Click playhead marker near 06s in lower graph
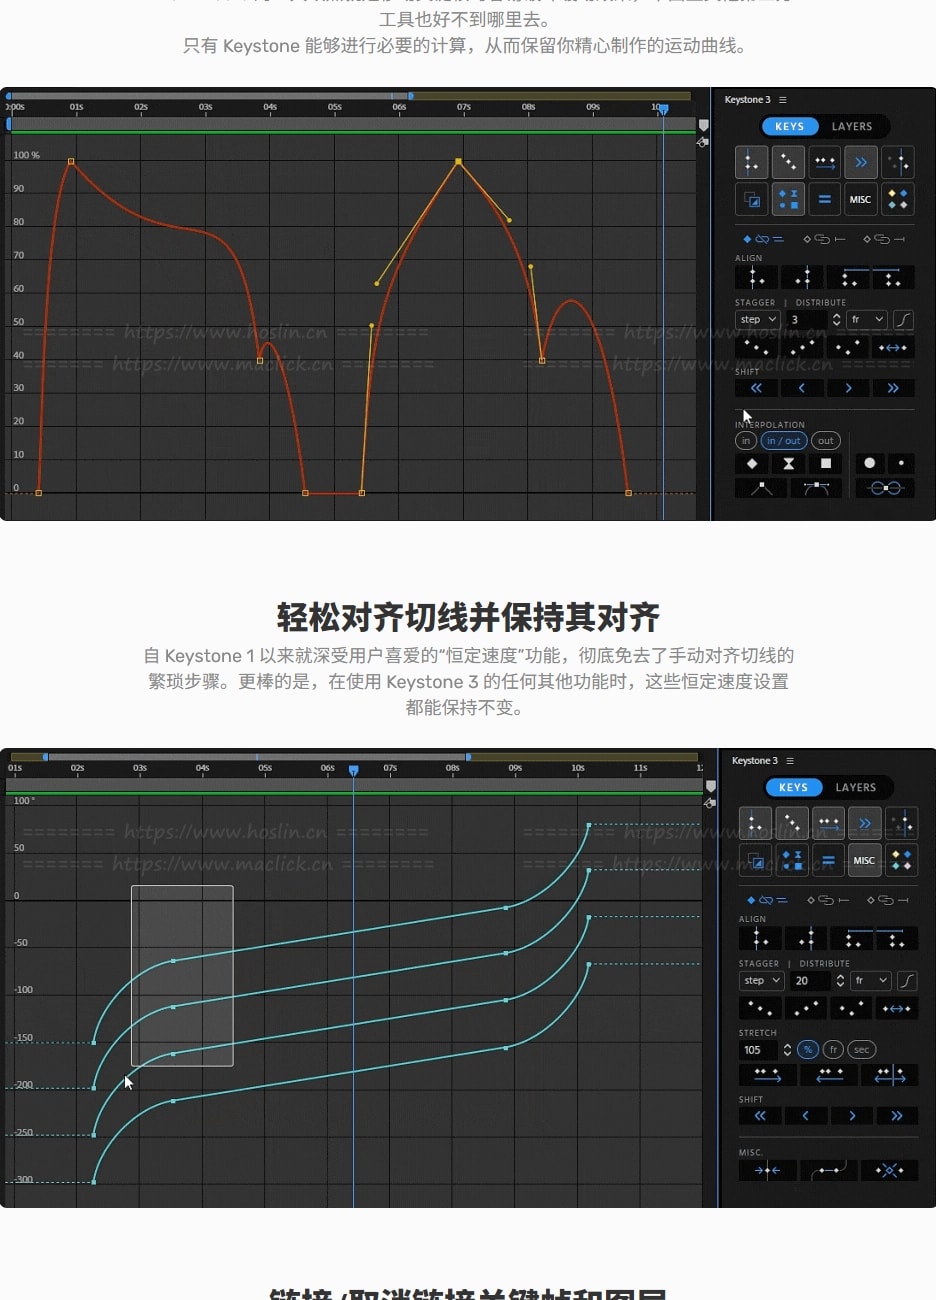This screenshot has width=936, height=1300. (353, 770)
